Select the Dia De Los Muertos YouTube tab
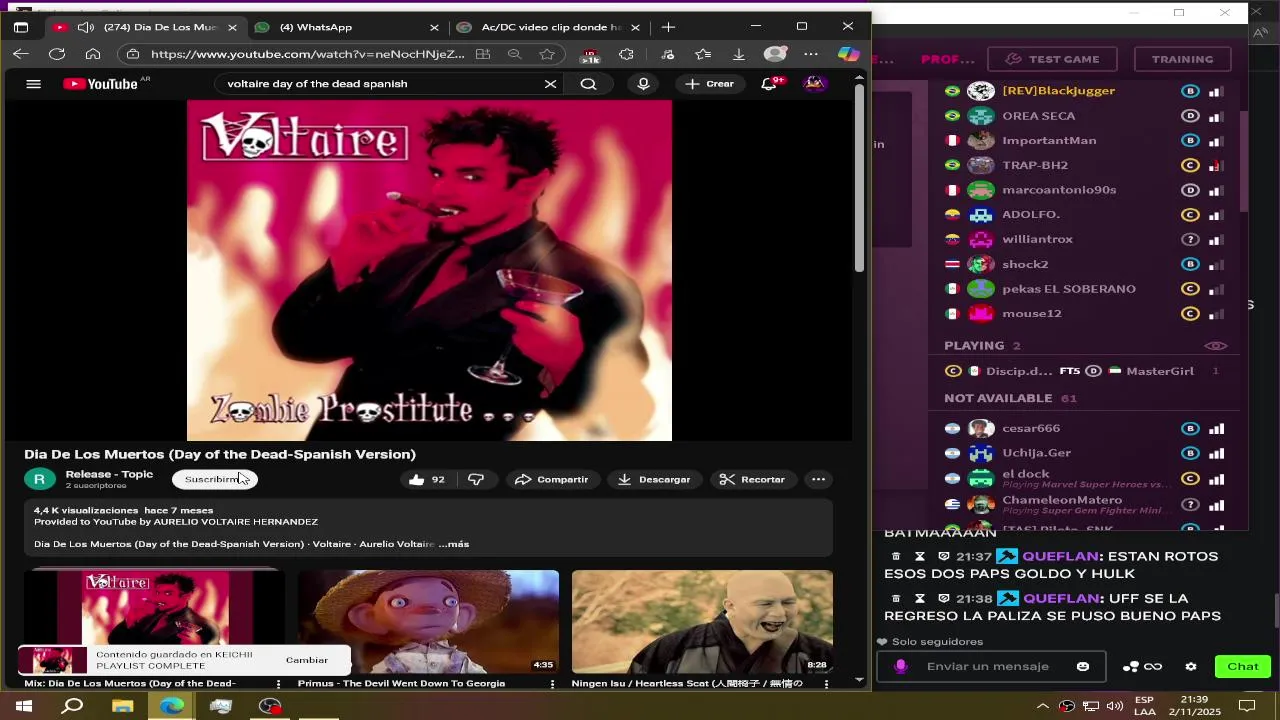Screen dimensions: 1280x720 tap(146, 27)
